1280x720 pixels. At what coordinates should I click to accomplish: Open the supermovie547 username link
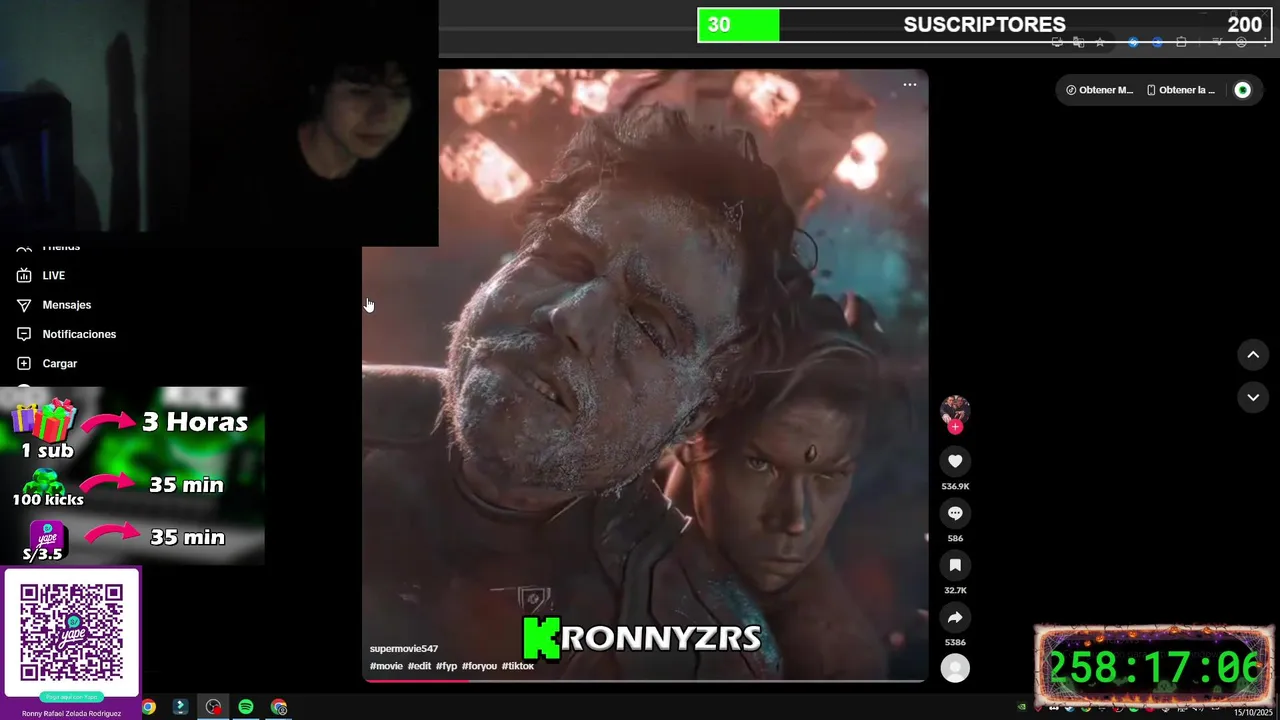pos(404,649)
